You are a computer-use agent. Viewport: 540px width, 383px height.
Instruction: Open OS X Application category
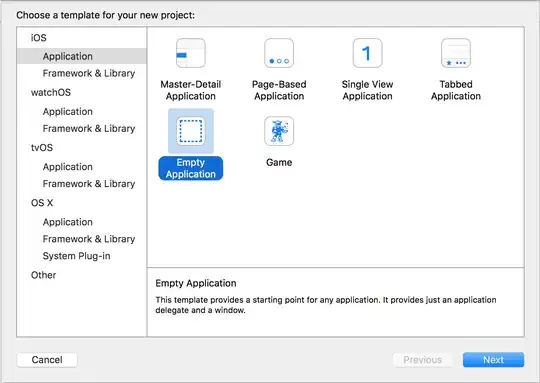68,222
